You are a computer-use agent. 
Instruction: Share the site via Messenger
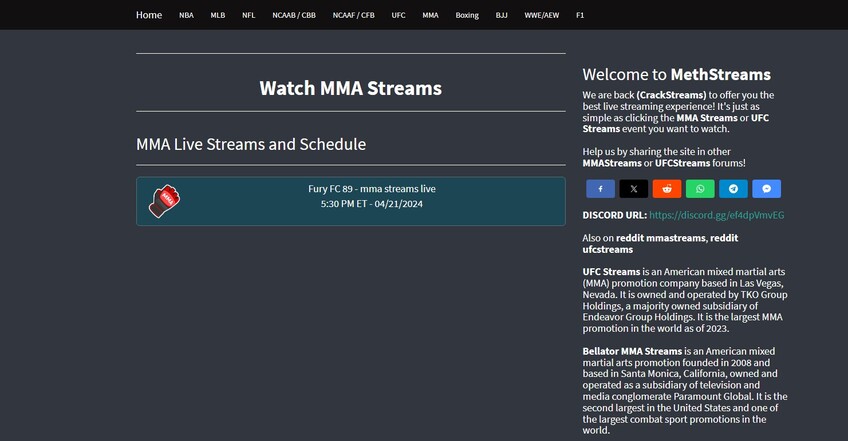(x=766, y=189)
